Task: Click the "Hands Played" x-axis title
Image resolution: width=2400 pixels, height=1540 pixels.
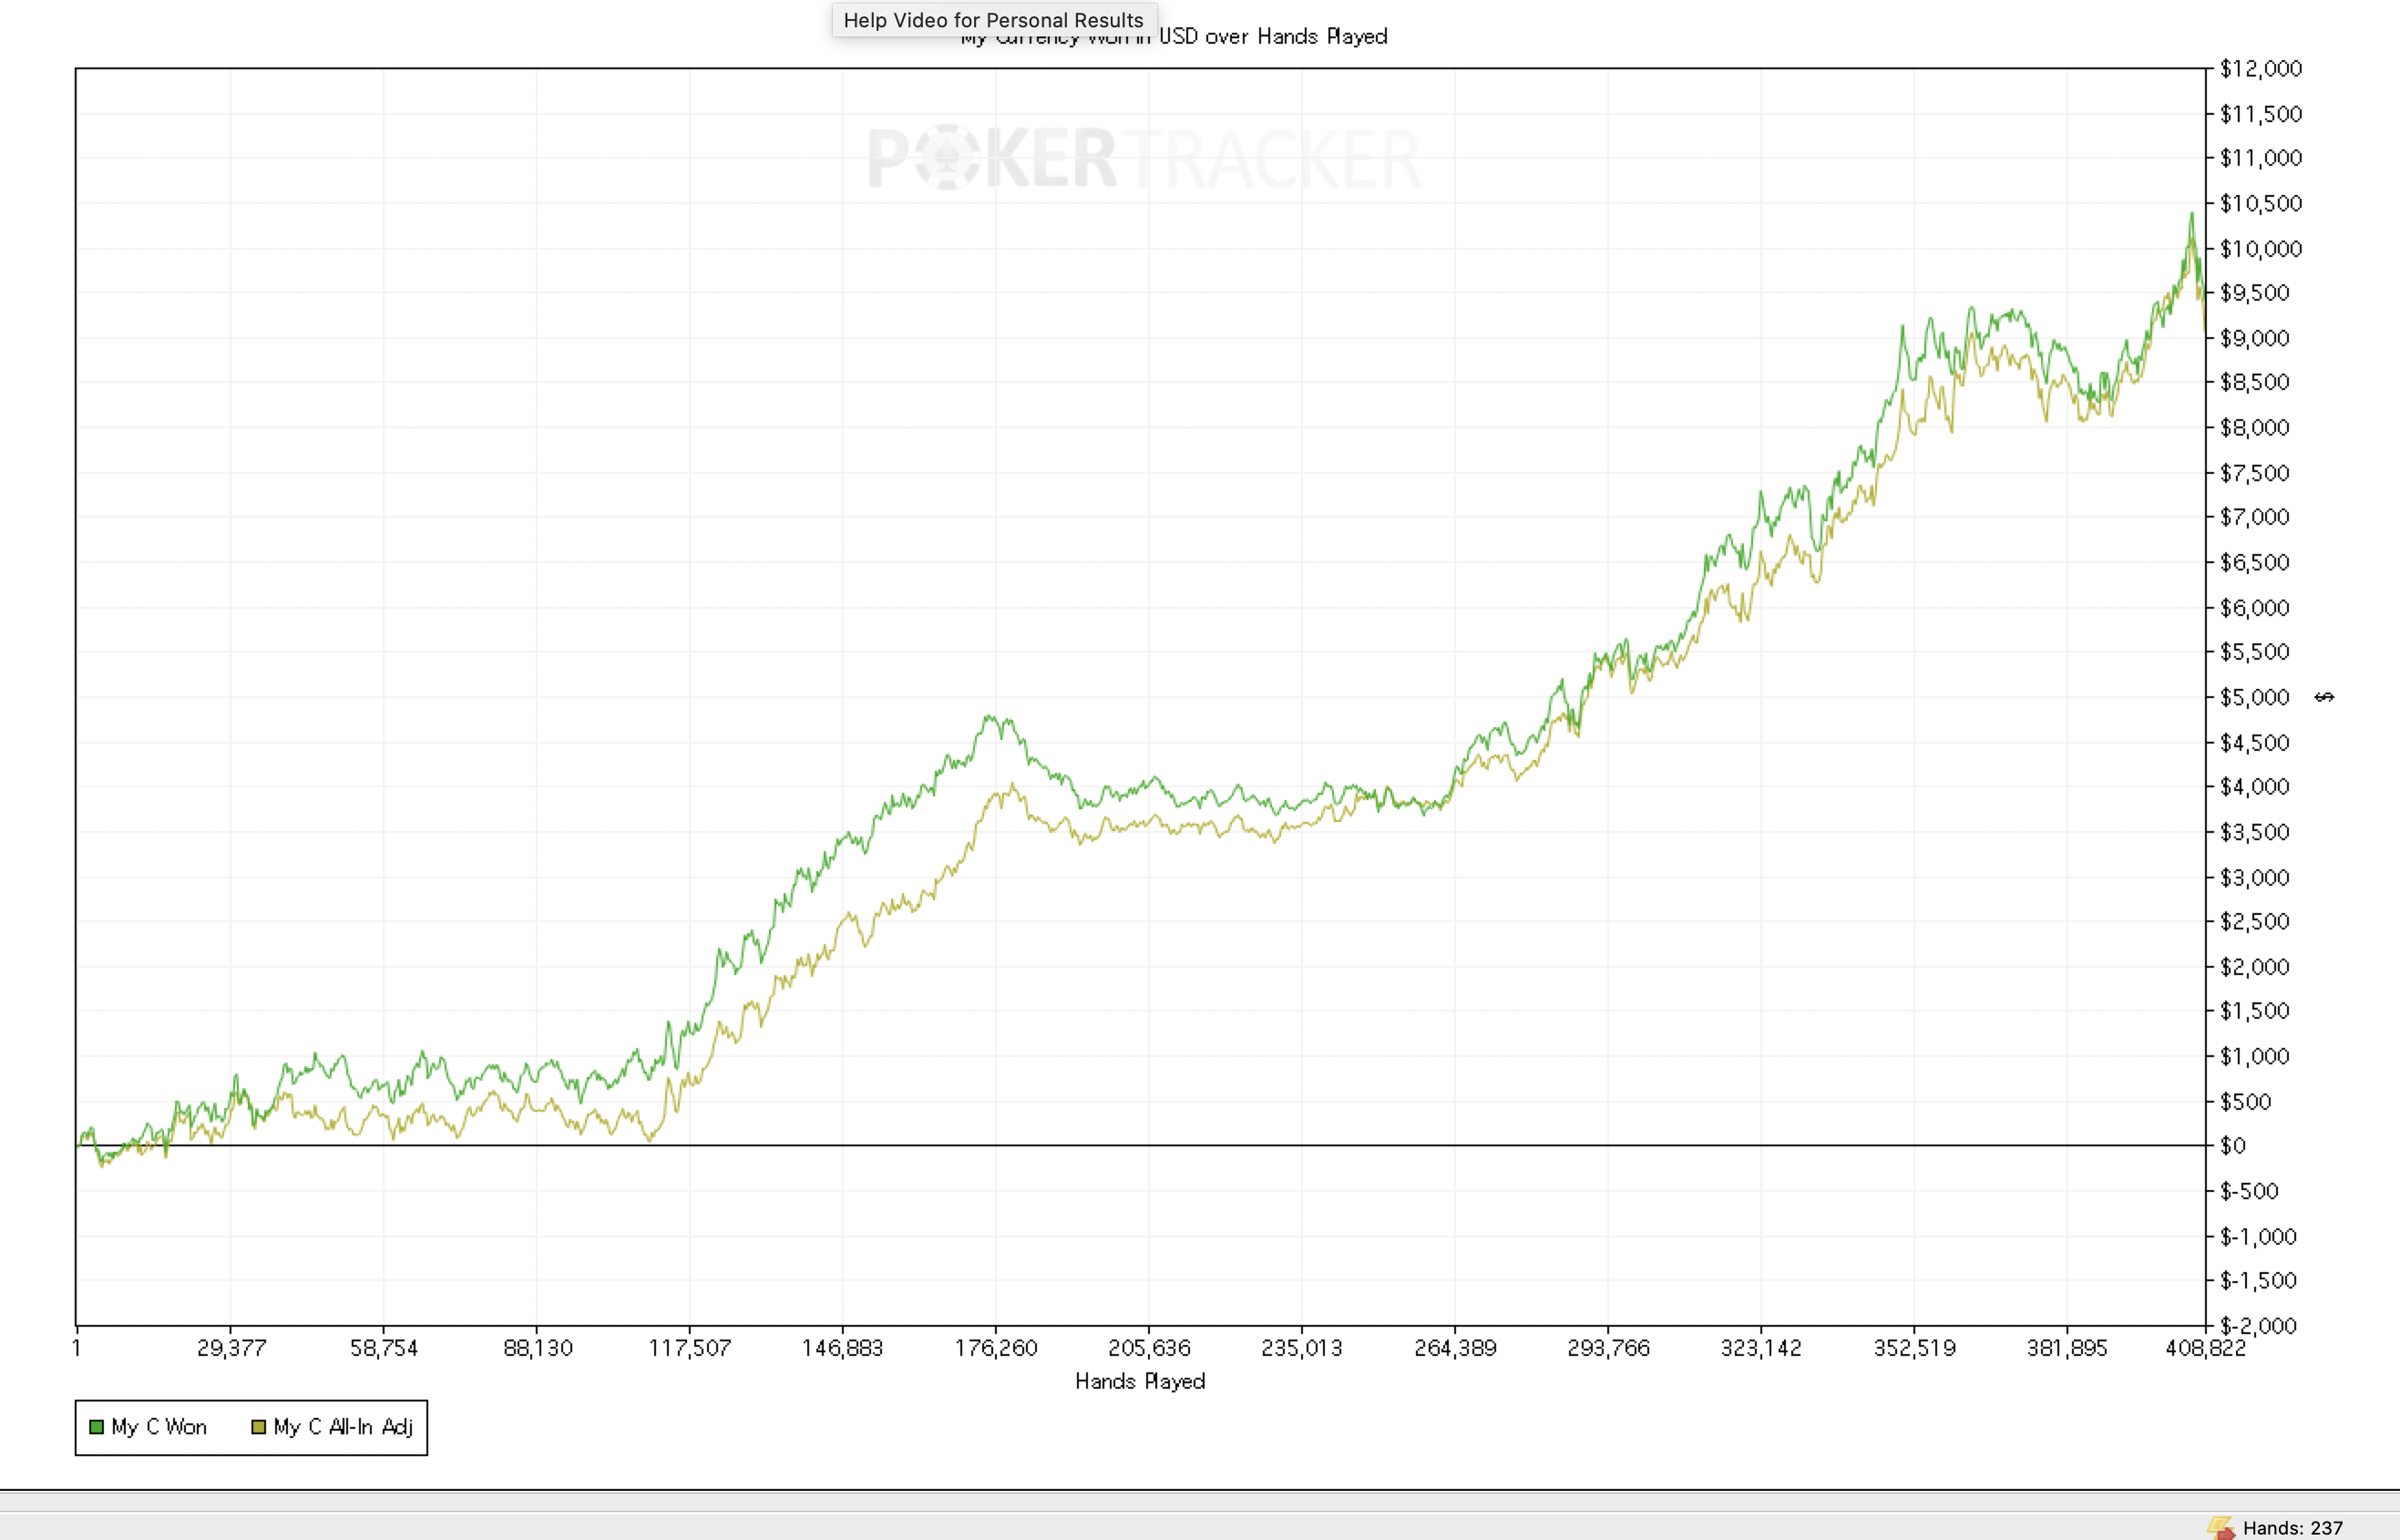Action: point(1140,1381)
